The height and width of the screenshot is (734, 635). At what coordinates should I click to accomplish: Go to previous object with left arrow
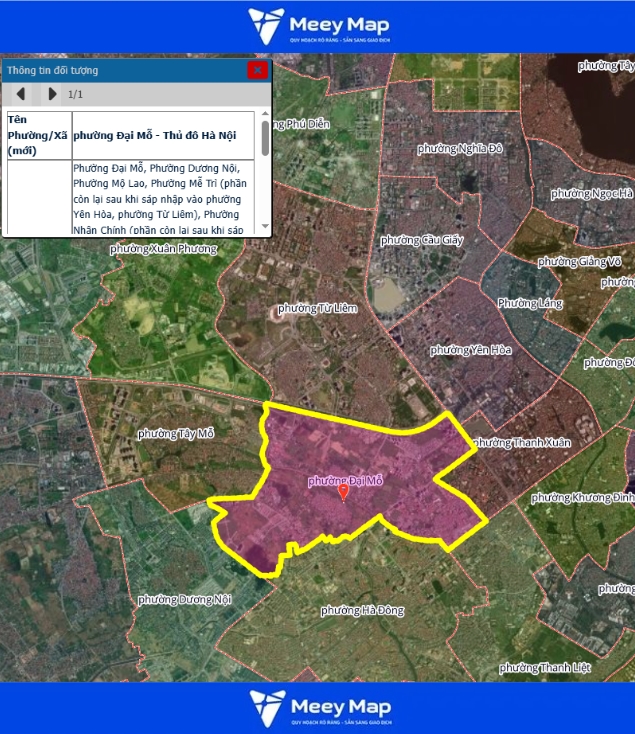click(x=20, y=94)
